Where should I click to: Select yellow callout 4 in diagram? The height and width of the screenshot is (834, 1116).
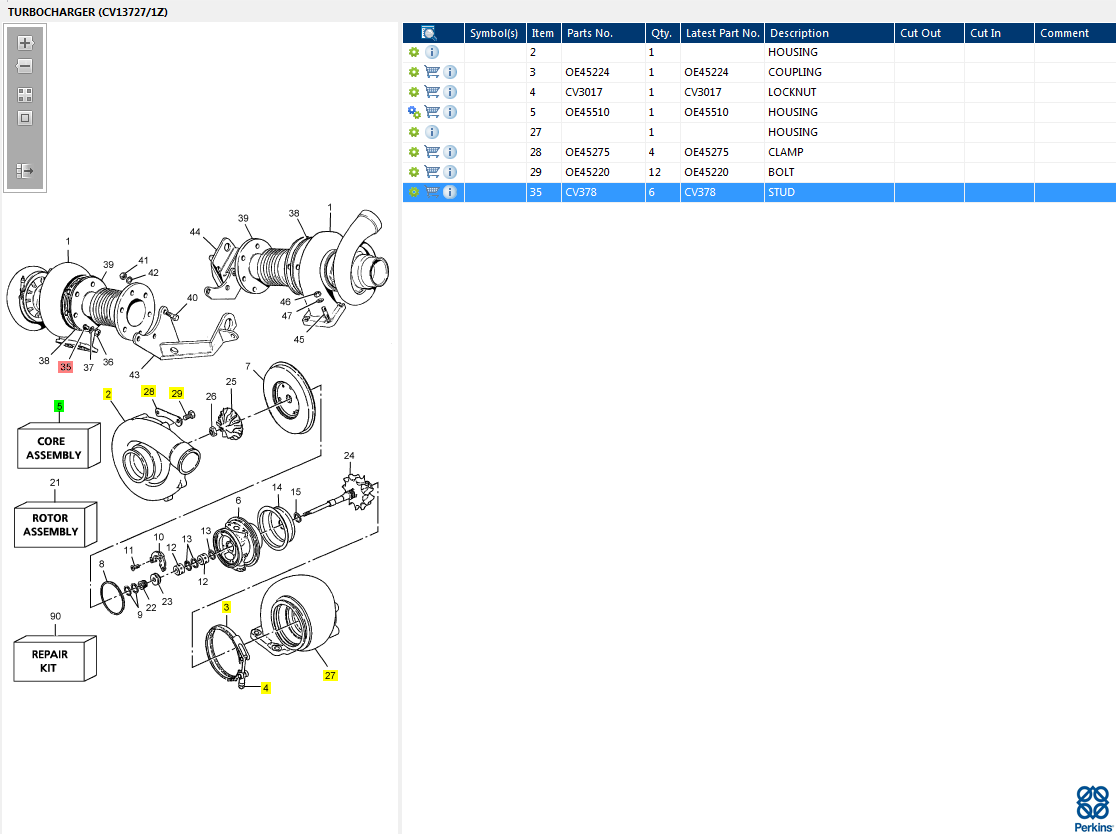(x=265, y=688)
